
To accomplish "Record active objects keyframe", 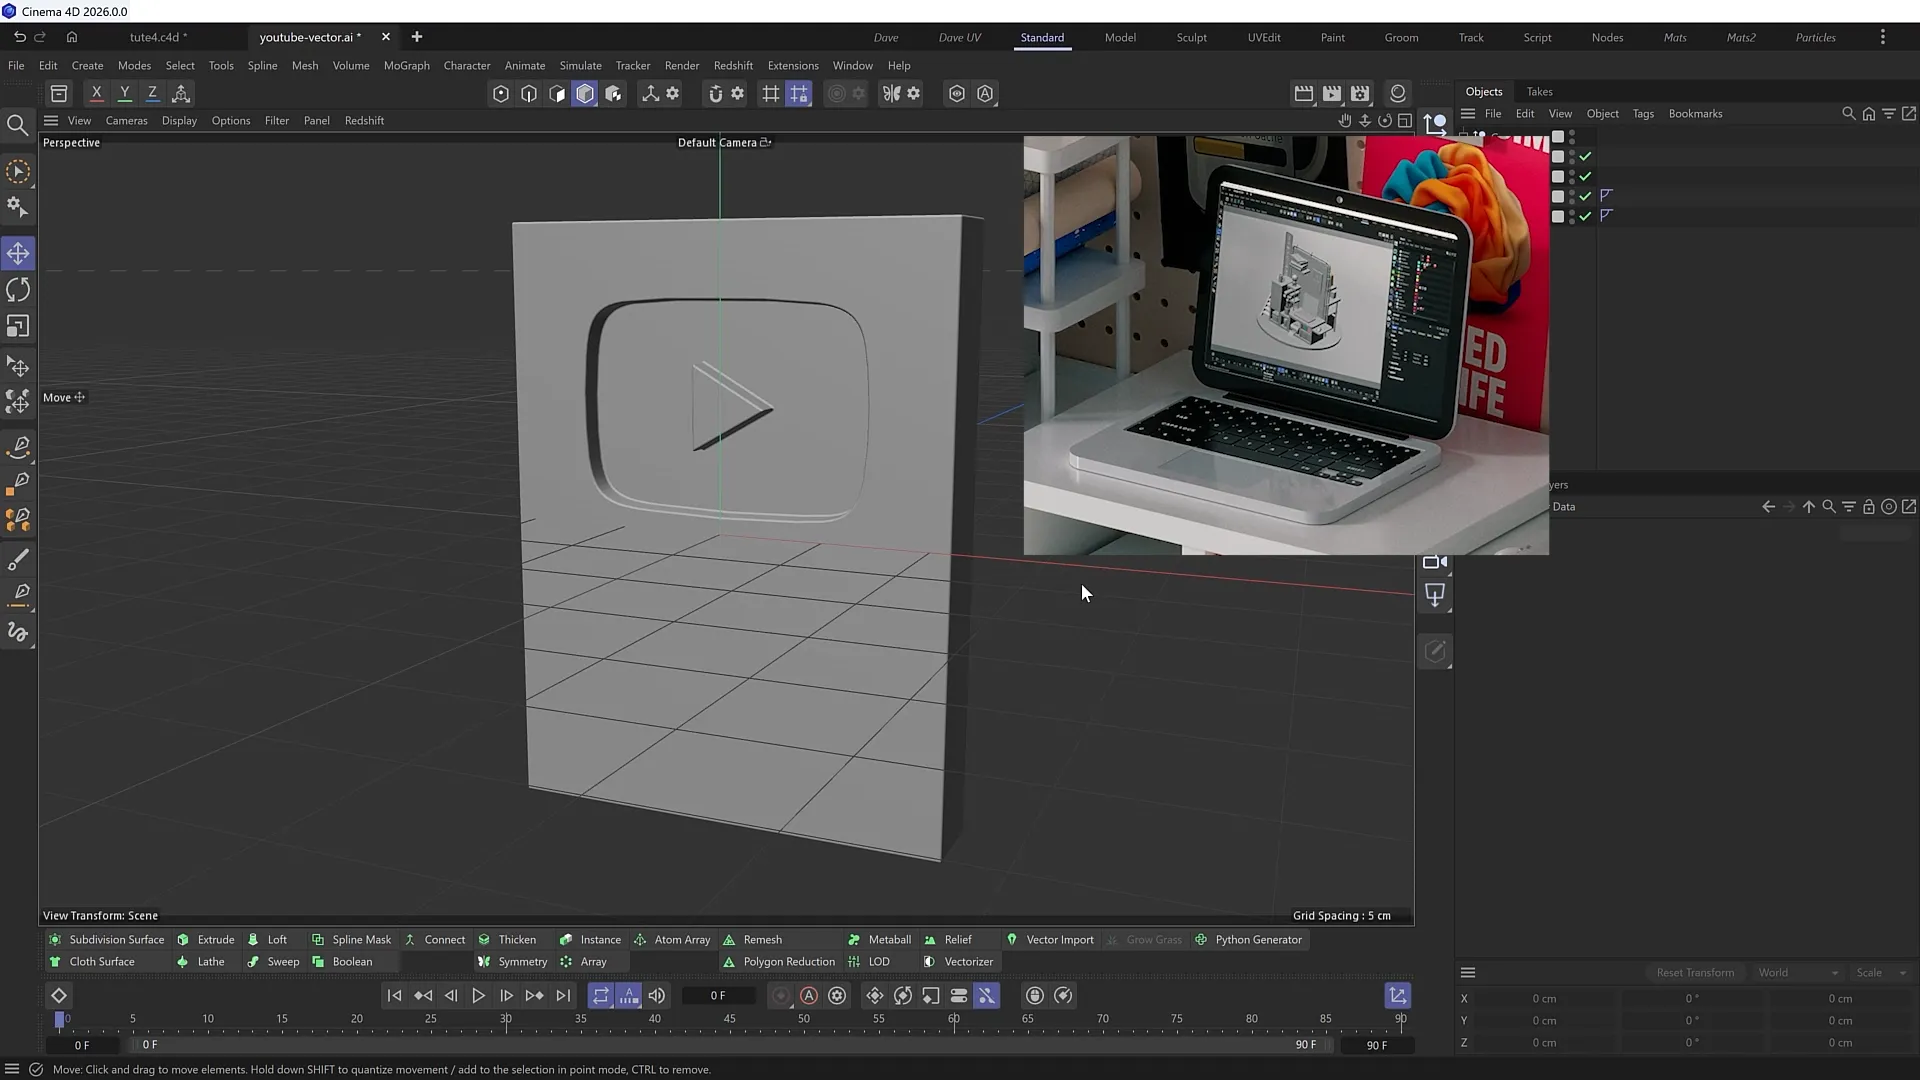I will (x=781, y=995).
